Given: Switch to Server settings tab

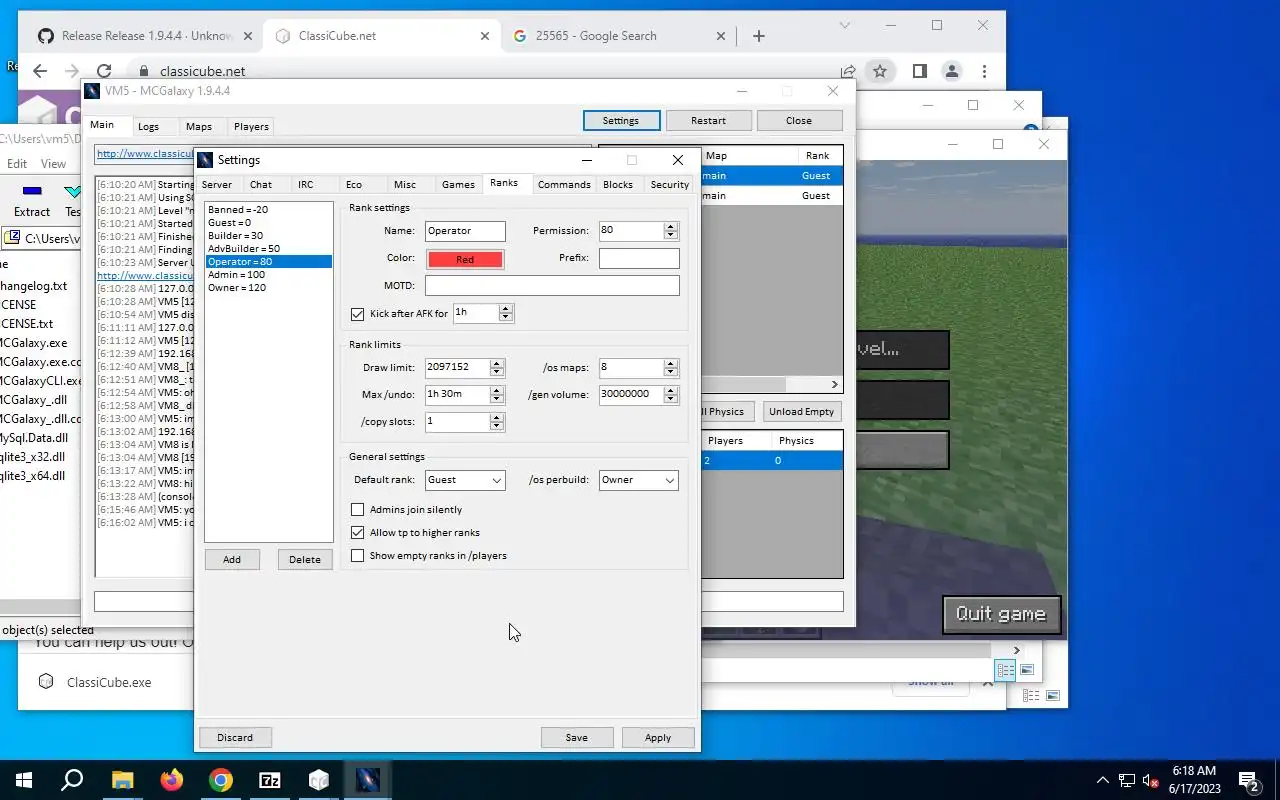Looking at the screenshot, I should point(217,185).
